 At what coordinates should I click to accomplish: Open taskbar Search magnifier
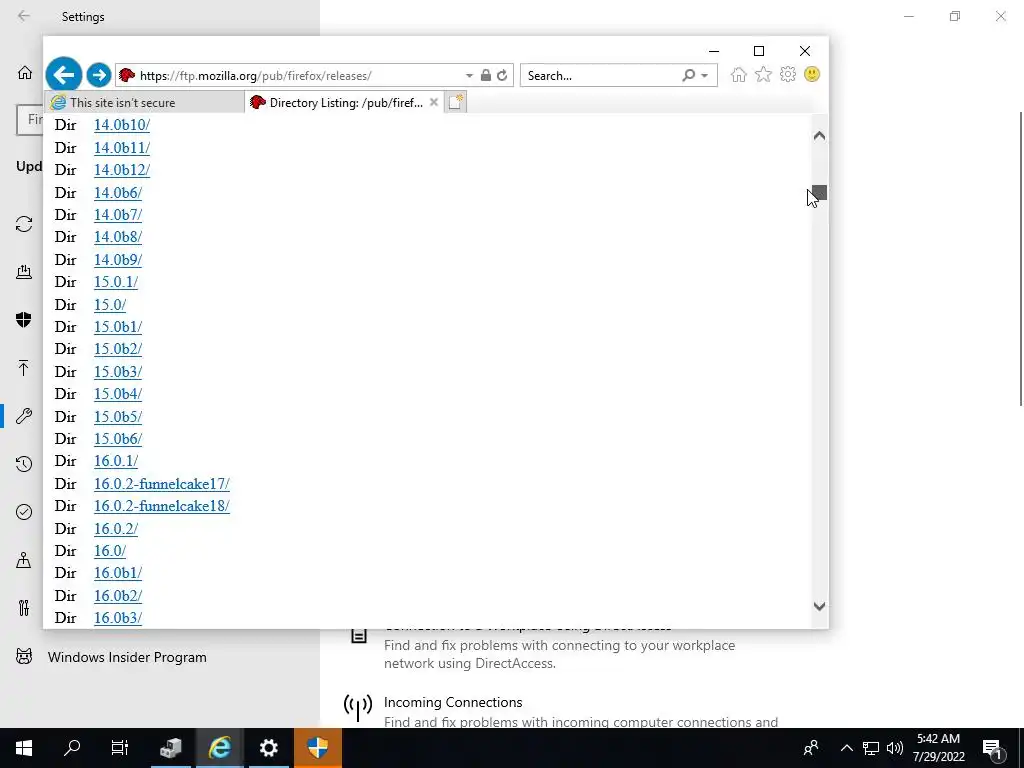coord(72,748)
